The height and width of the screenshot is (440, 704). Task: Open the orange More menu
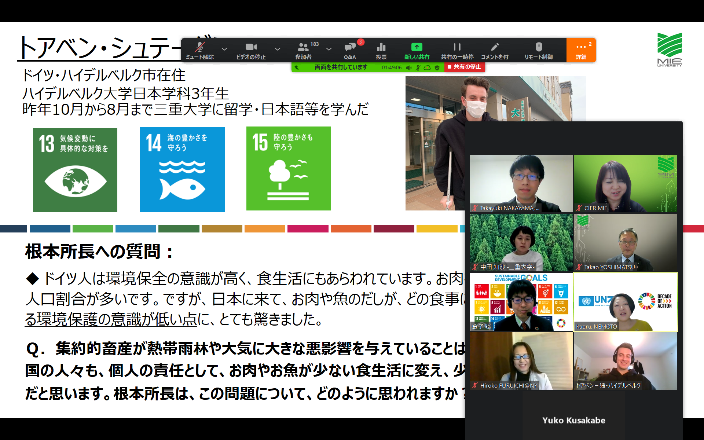pyautogui.click(x=581, y=50)
